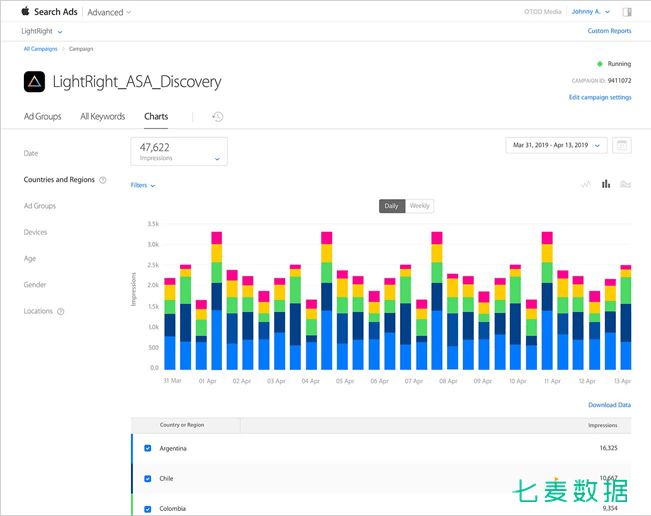Click Edit campaign settings link
Screen dimensions: 651x516
point(600,97)
